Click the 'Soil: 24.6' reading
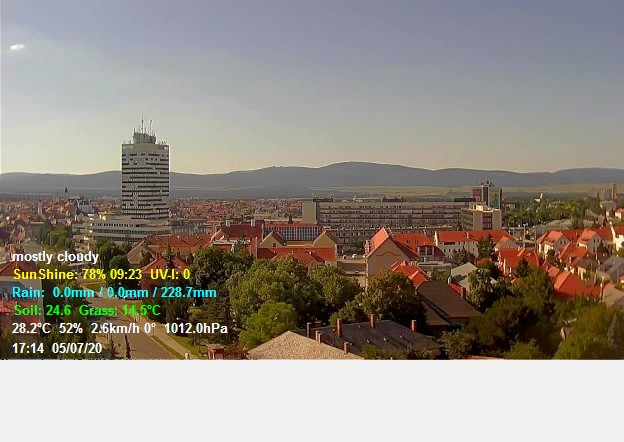The image size is (624, 442). pos(43,310)
